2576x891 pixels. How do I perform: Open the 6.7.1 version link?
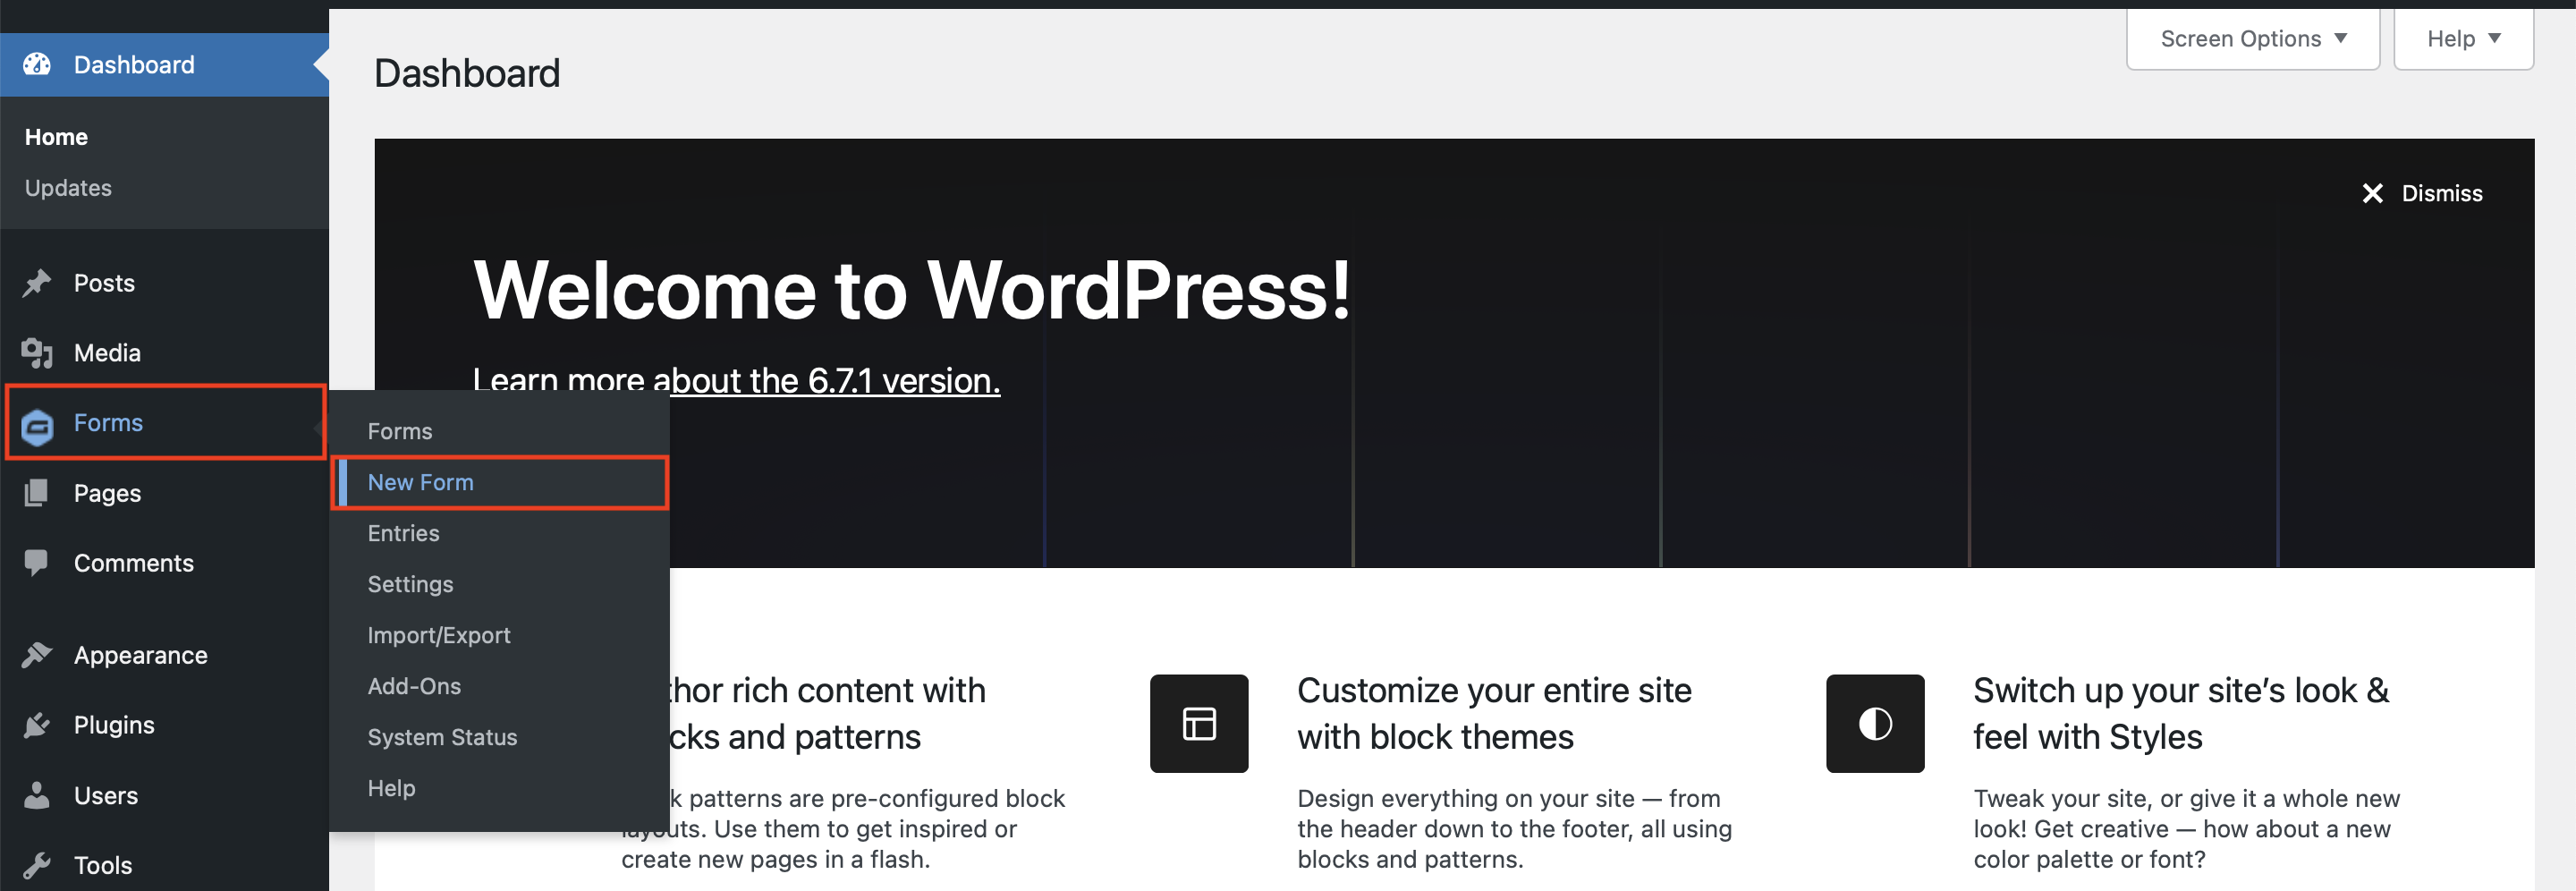pyautogui.click(x=826, y=380)
